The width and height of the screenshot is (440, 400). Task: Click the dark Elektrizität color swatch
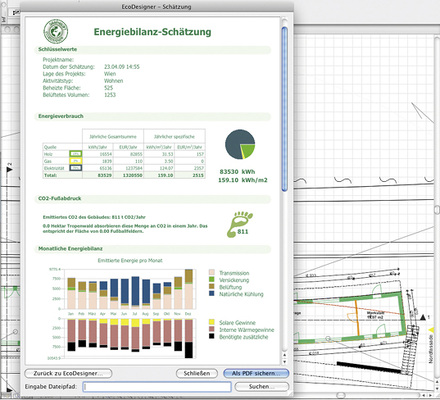pyautogui.click(x=76, y=168)
